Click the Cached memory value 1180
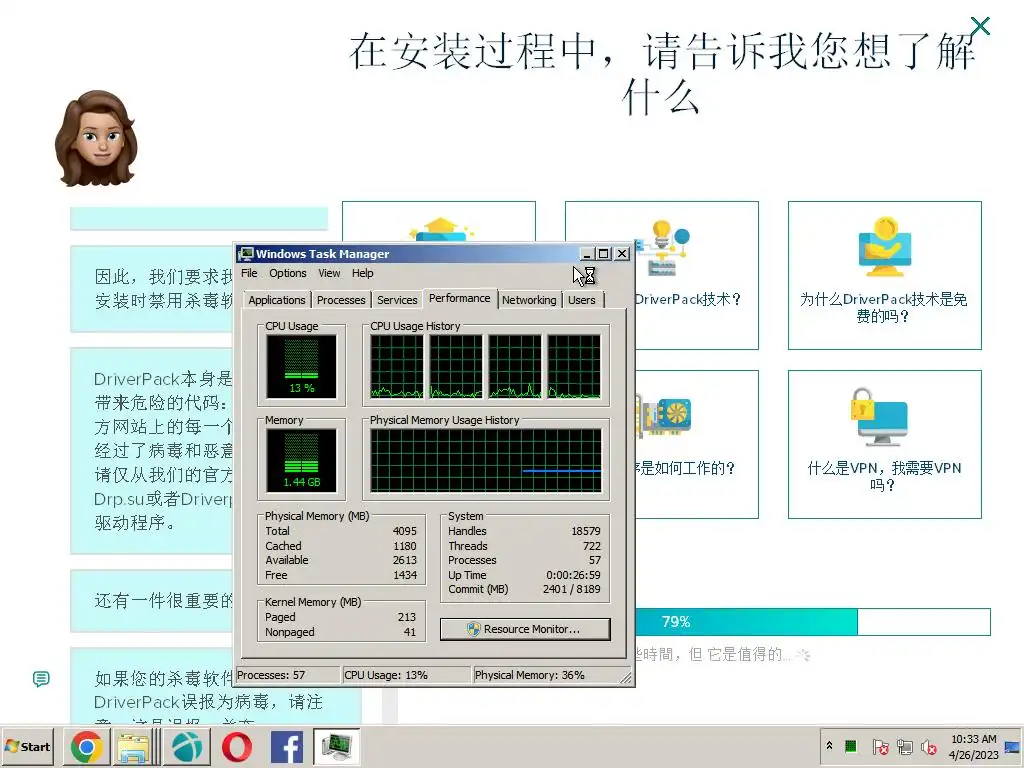The width and height of the screenshot is (1024, 768). [405, 546]
